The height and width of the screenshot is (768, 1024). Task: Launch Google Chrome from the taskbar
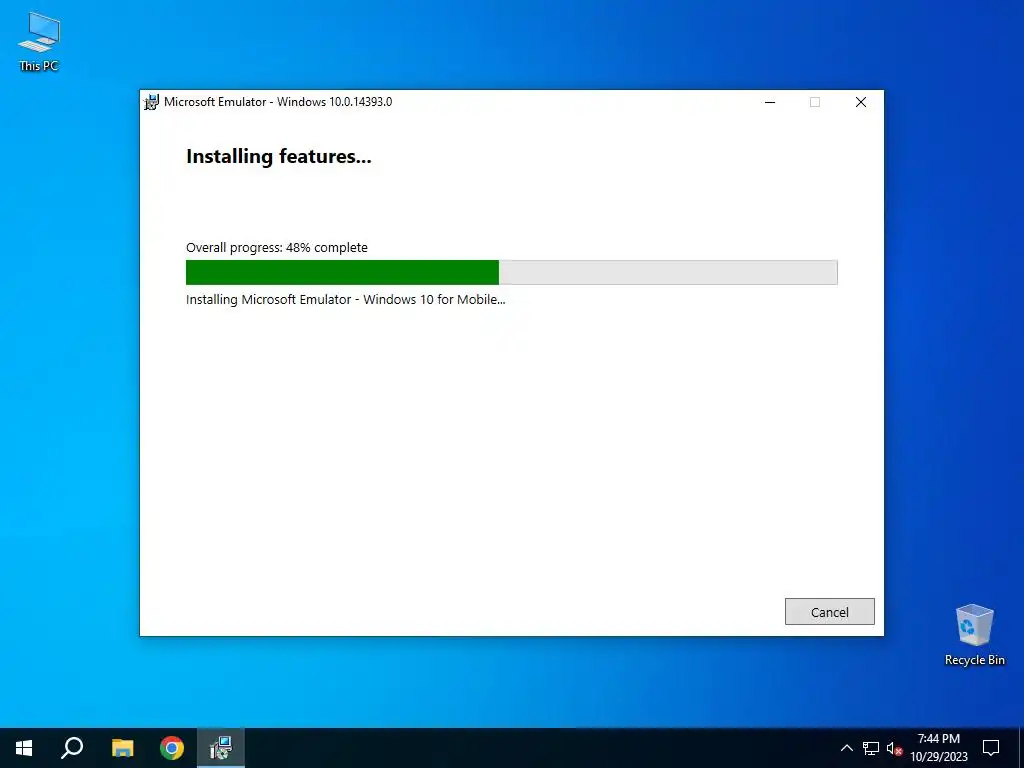tap(172, 748)
